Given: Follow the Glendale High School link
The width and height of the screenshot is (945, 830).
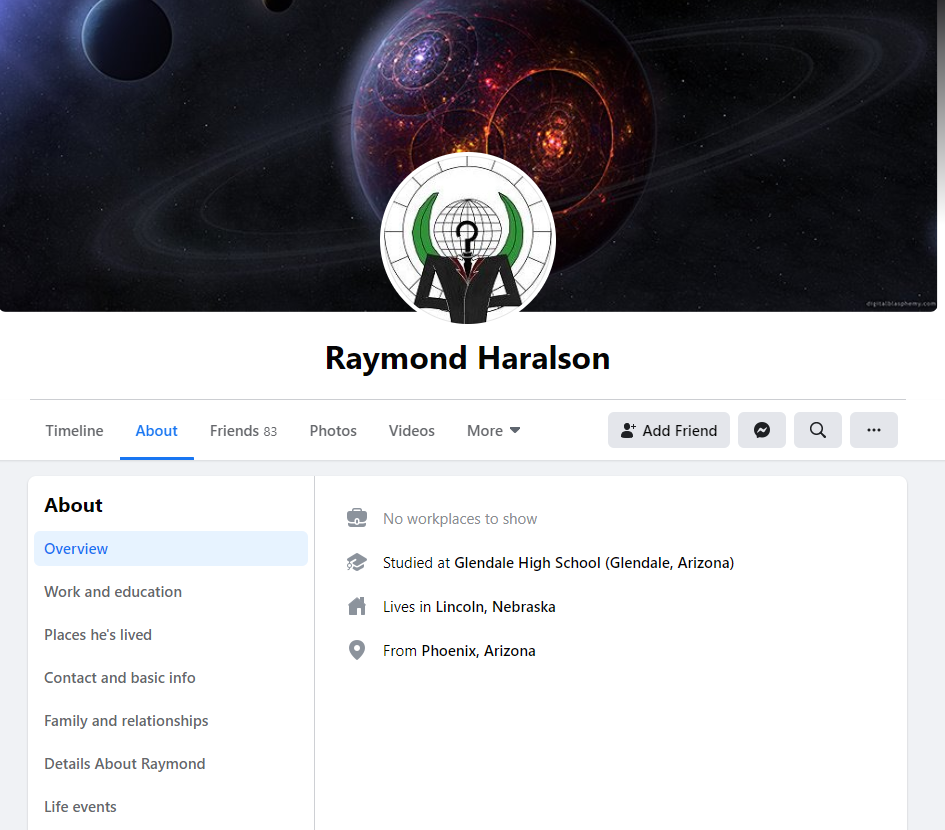Looking at the screenshot, I should pos(594,562).
